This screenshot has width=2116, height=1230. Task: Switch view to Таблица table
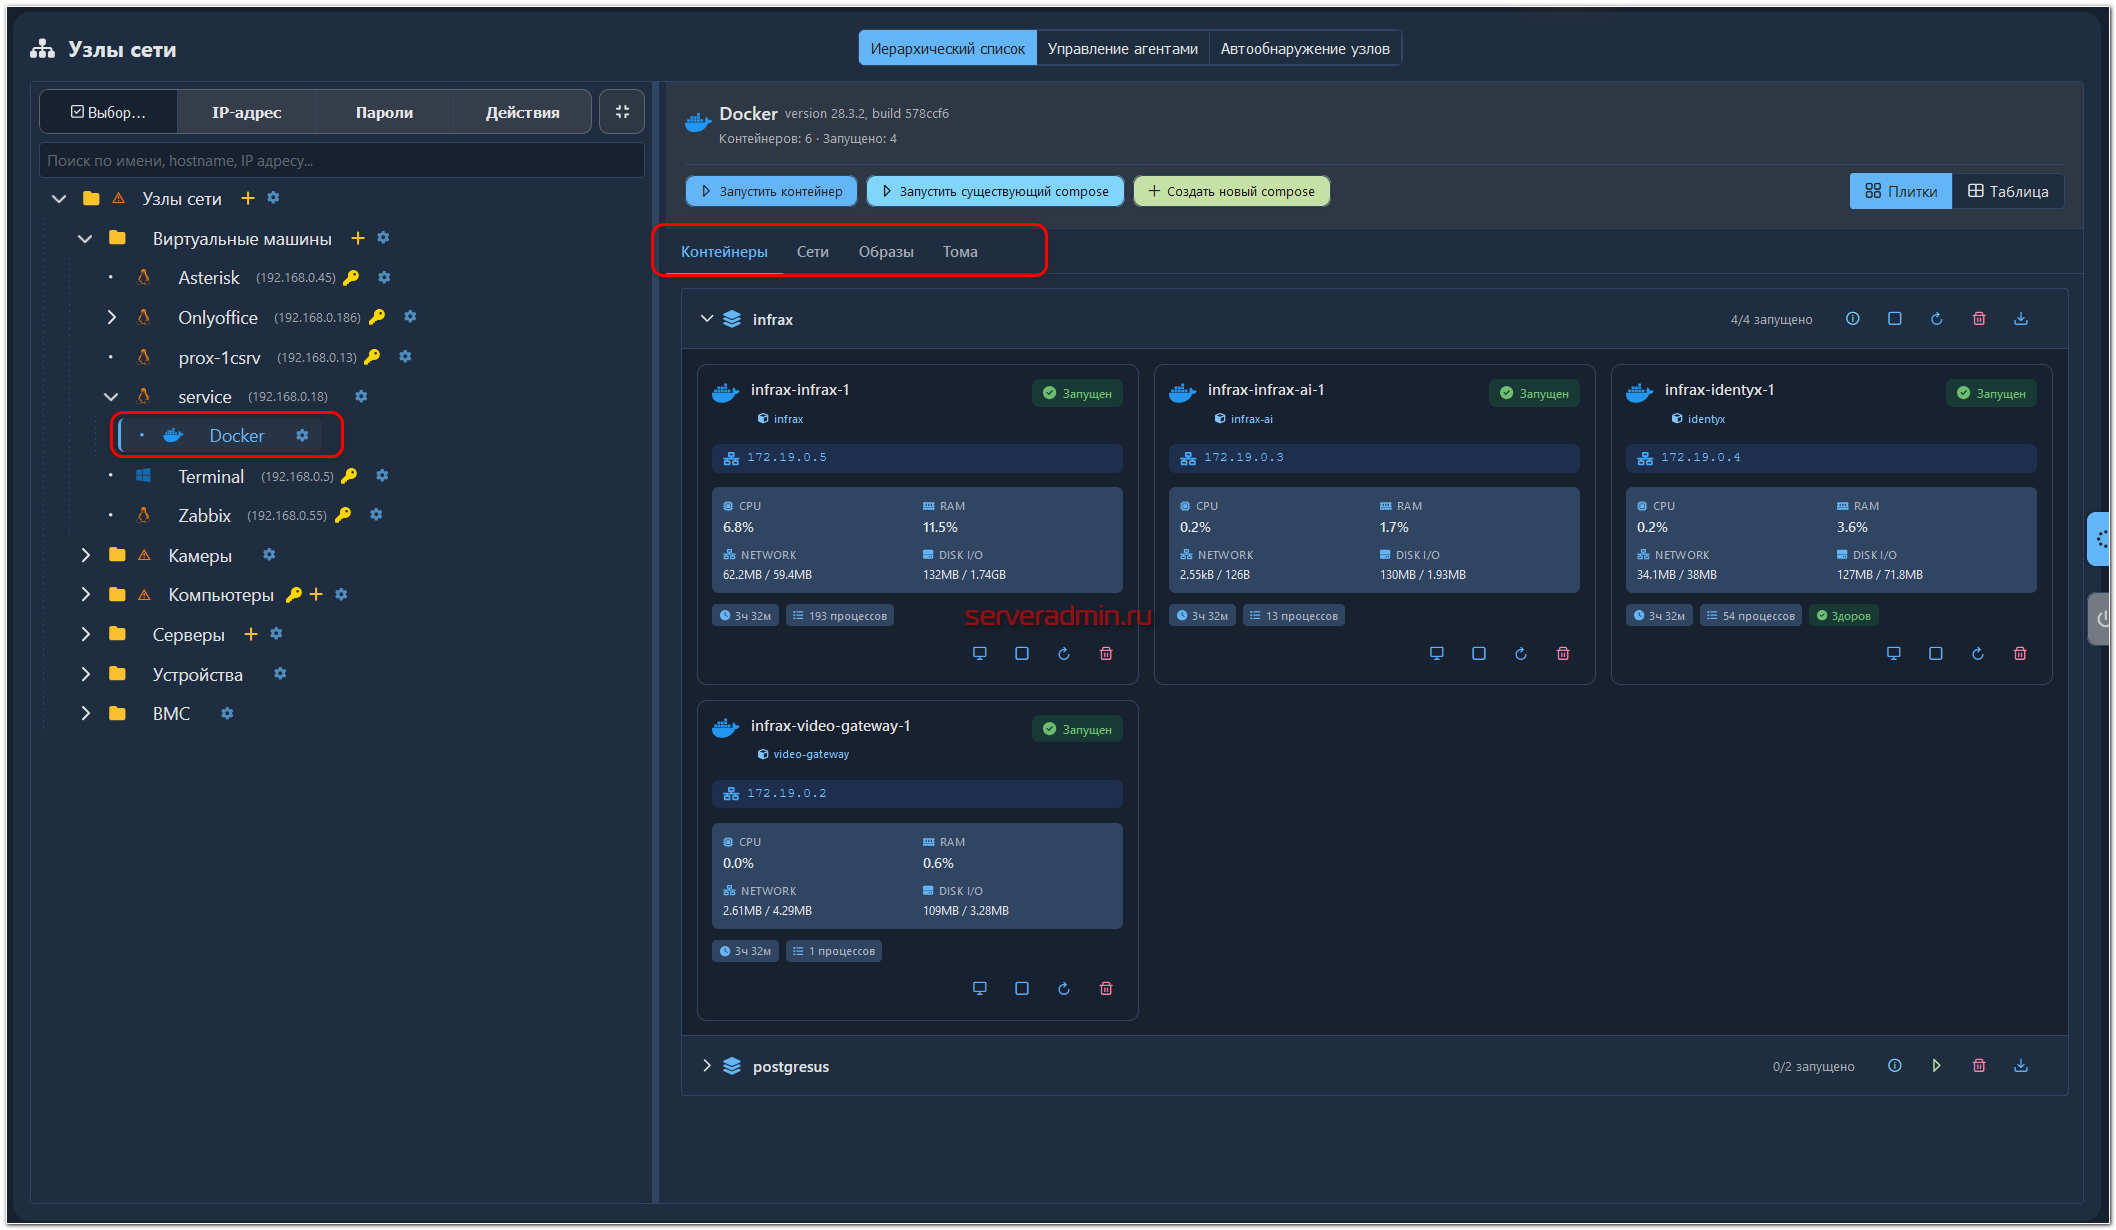(x=2008, y=191)
